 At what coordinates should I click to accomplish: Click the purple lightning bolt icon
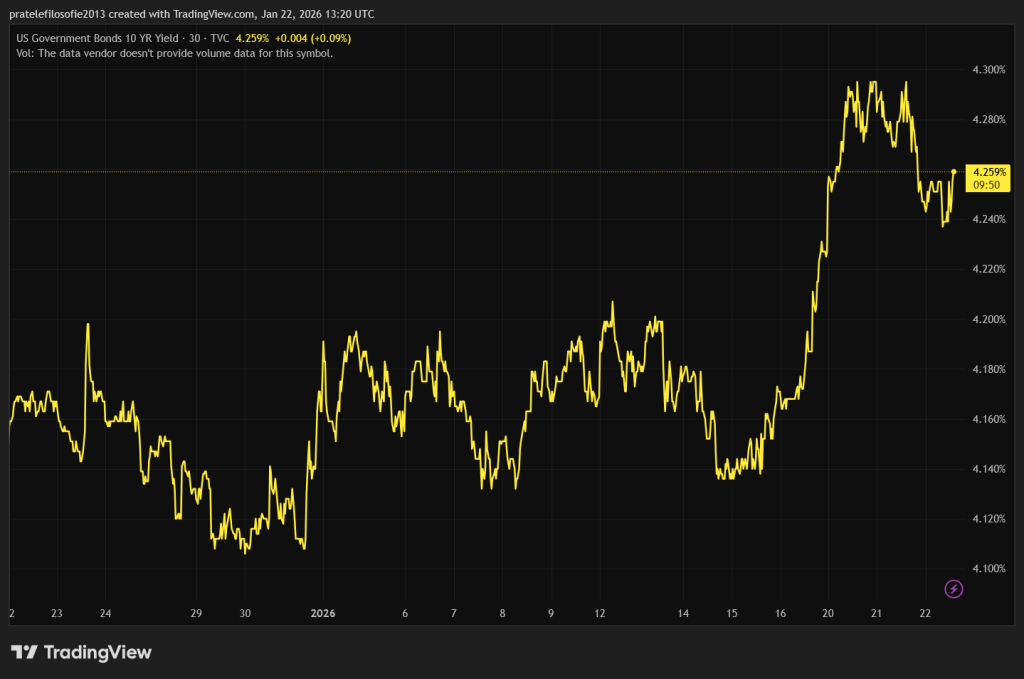[x=954, y=588]
